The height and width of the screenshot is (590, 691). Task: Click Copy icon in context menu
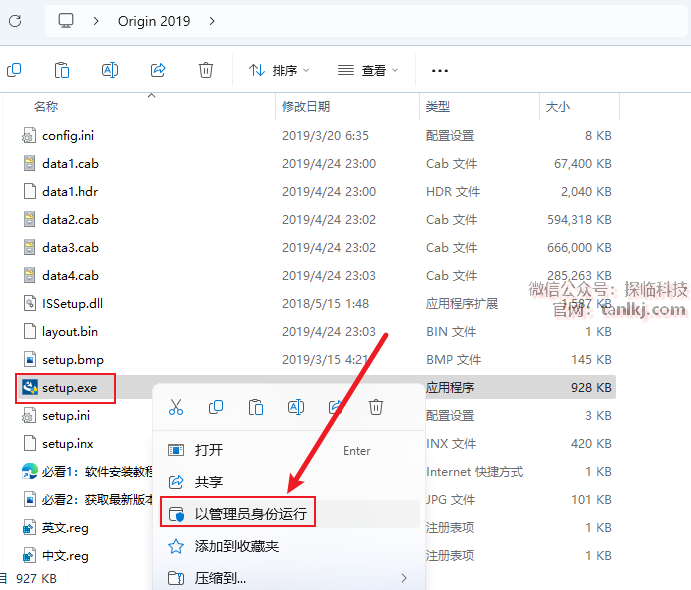click(x=216, y=407)
